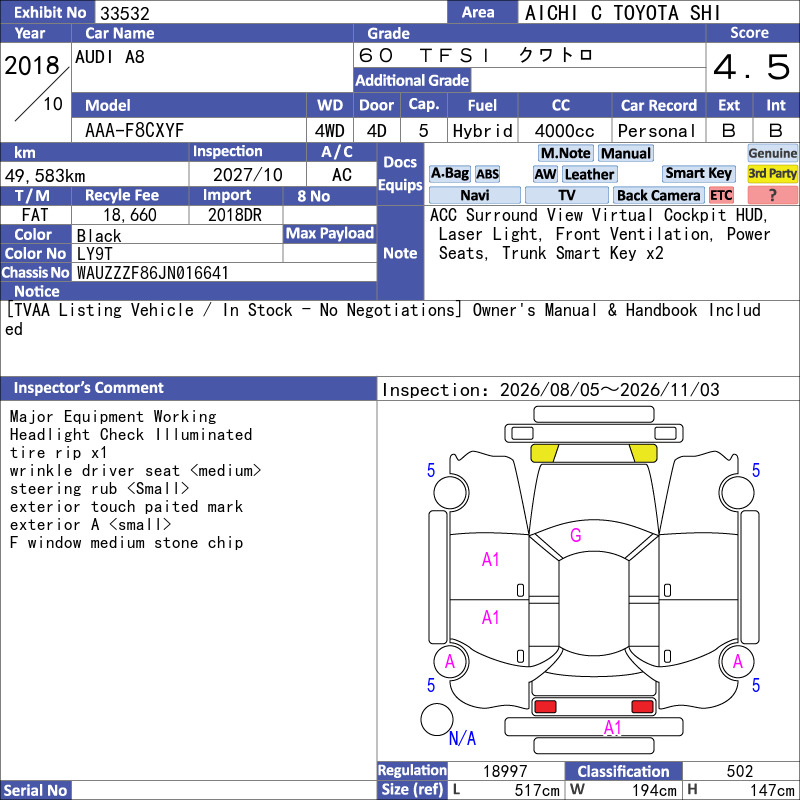Click the score value 4.5
The width and height of the screenshot is (800, 800).
pyautogui.click(x=751, y=67)
